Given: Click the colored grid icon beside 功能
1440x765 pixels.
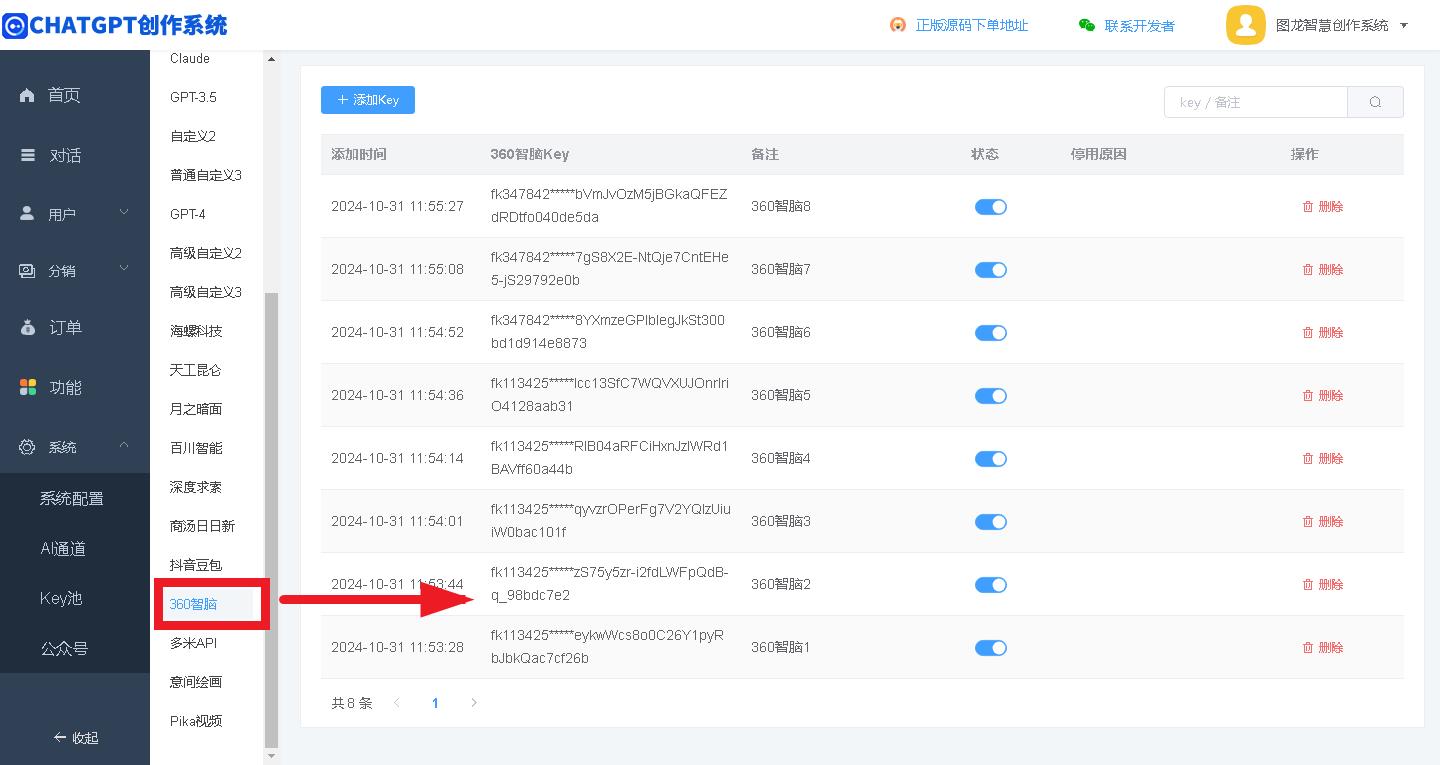Looking at the screenshot, I should pyautogui.click(x=28, y=387).
